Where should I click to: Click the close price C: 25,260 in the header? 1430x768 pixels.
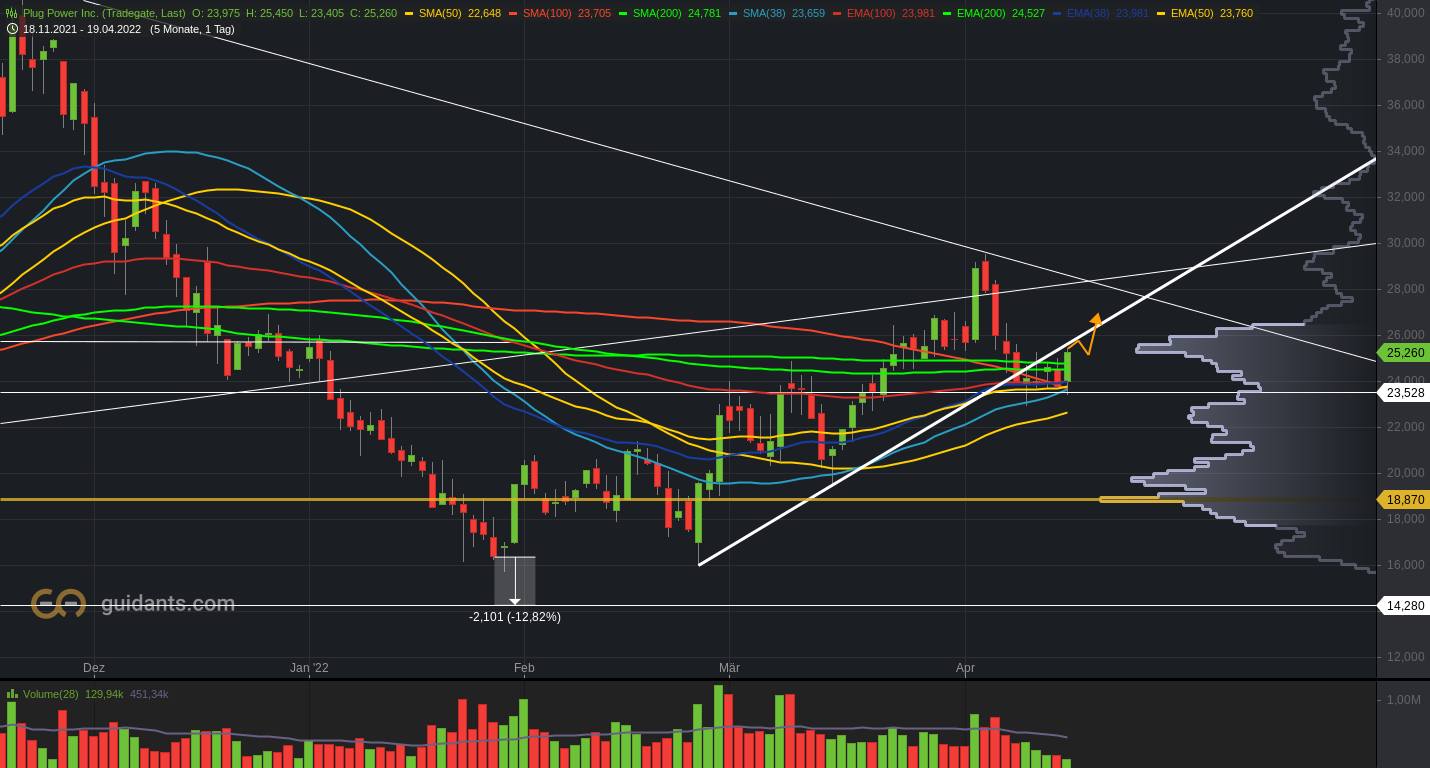click(373, 13)
